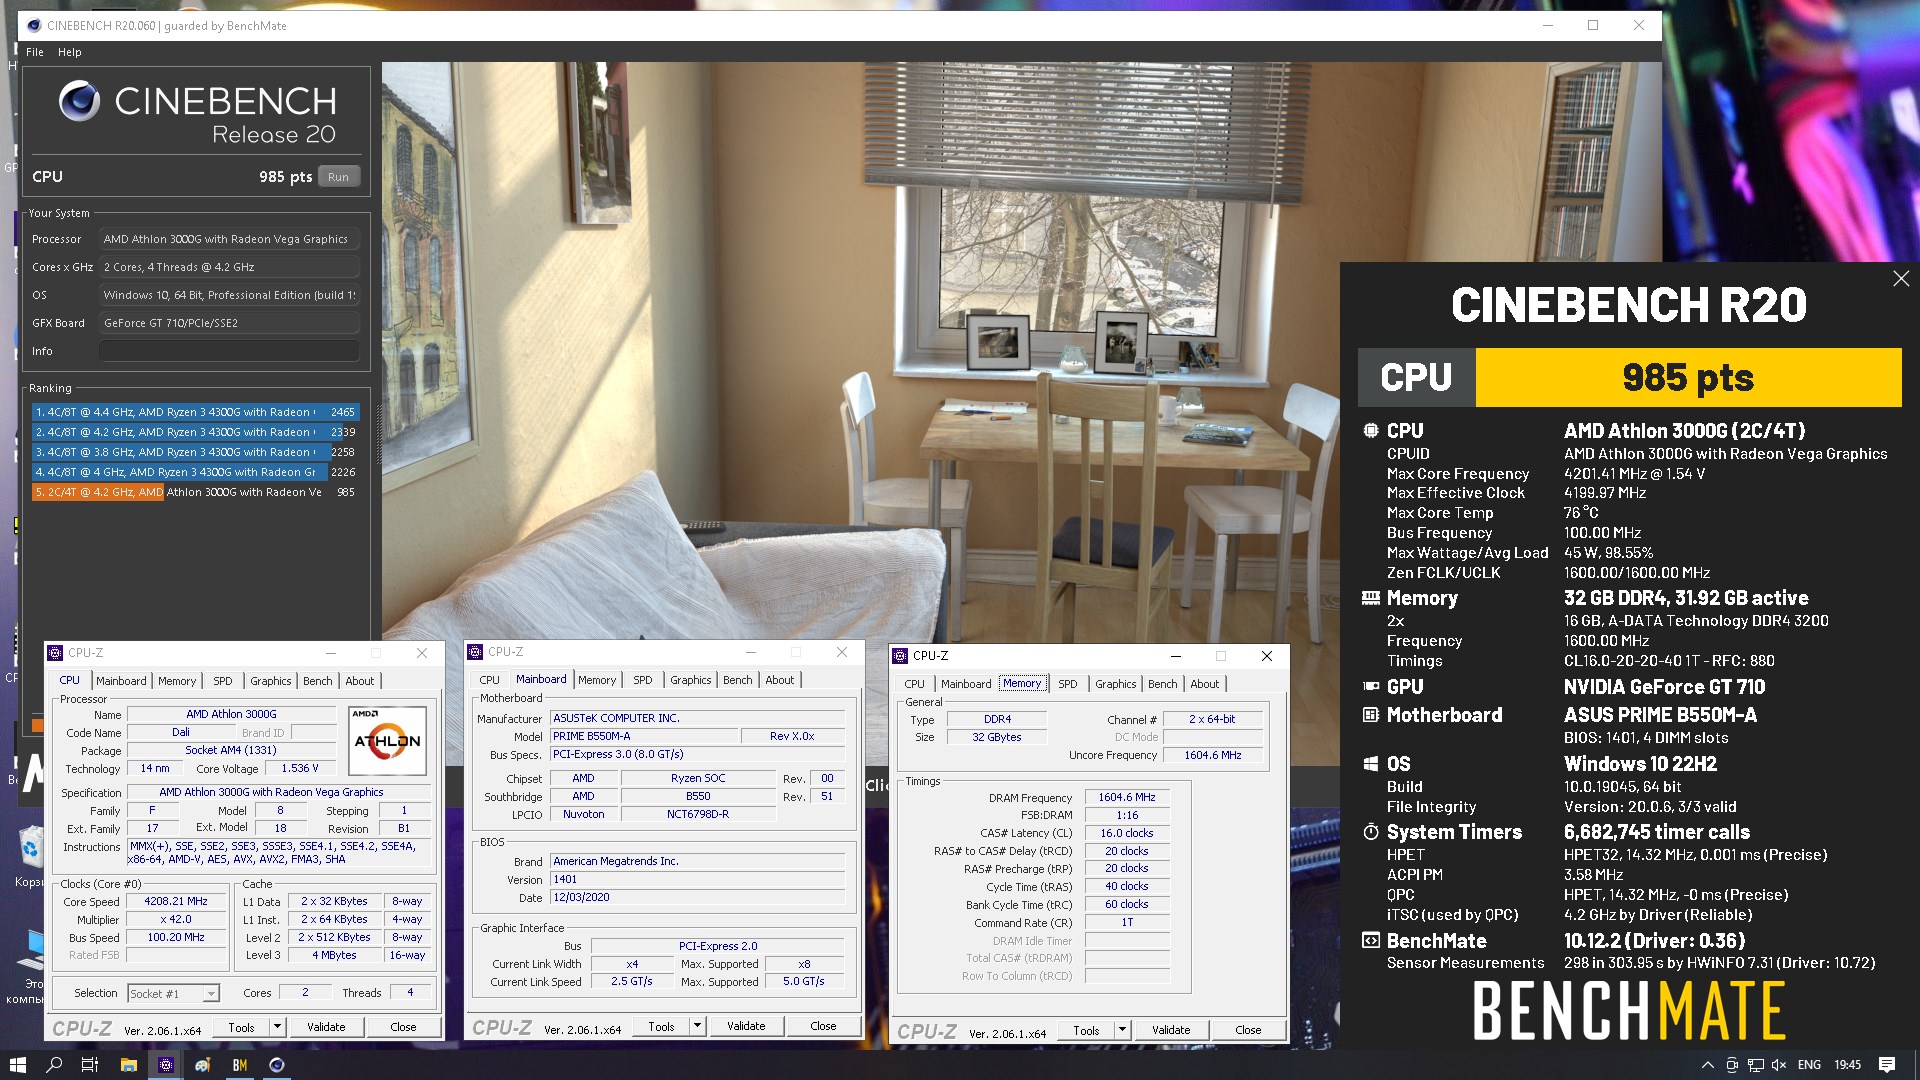
Task: Select Graphics tab in CPU-Z Memory window
Action: tap(1115, 684)
